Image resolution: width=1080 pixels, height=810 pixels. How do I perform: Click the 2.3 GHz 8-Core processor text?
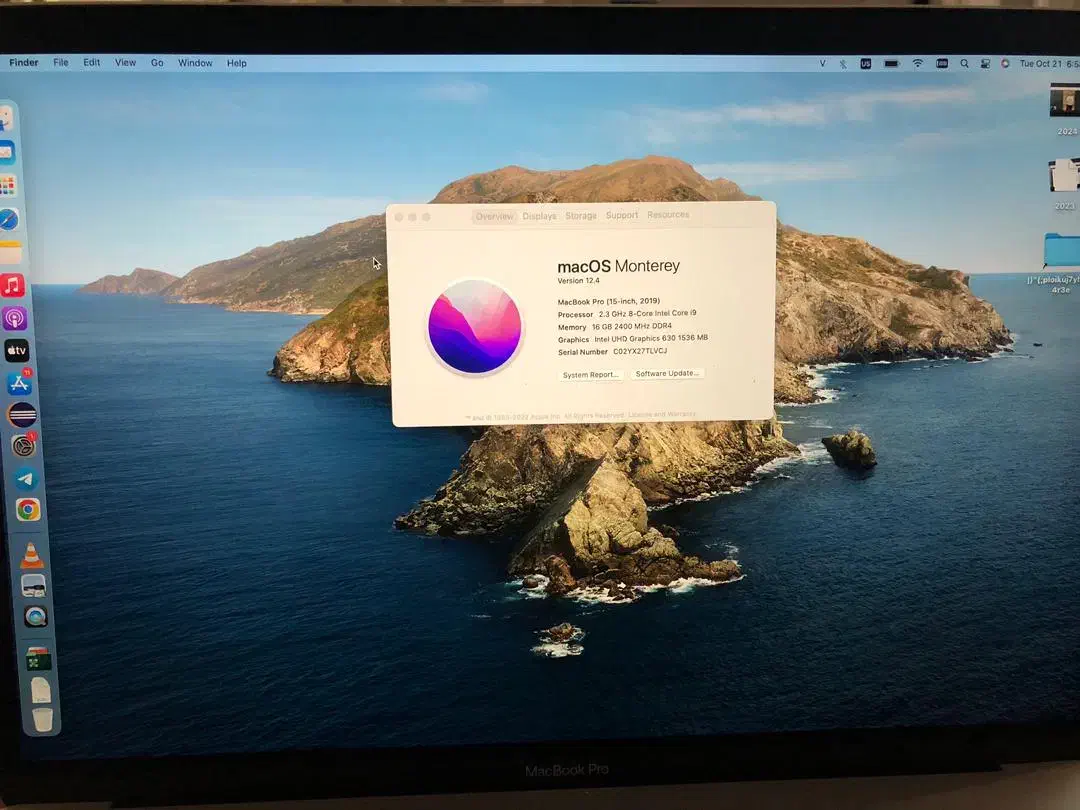pos(647,313)
